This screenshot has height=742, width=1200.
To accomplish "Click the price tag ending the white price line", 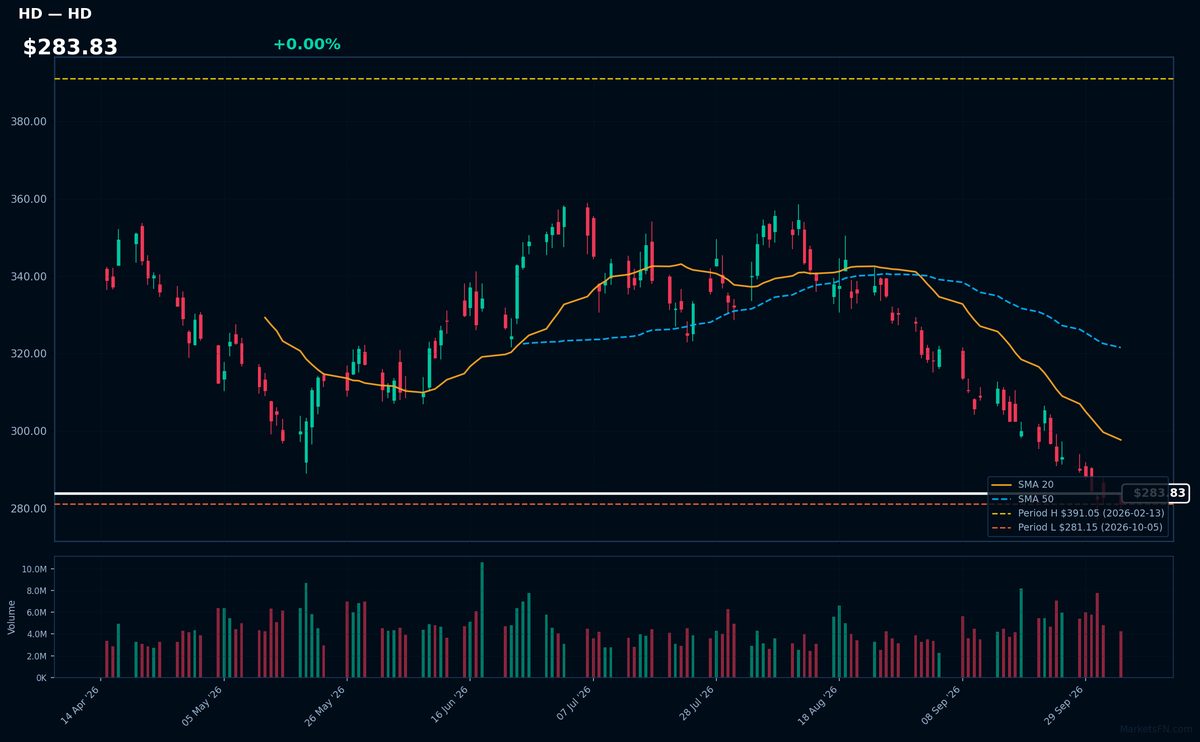I will pos(1155,493).
